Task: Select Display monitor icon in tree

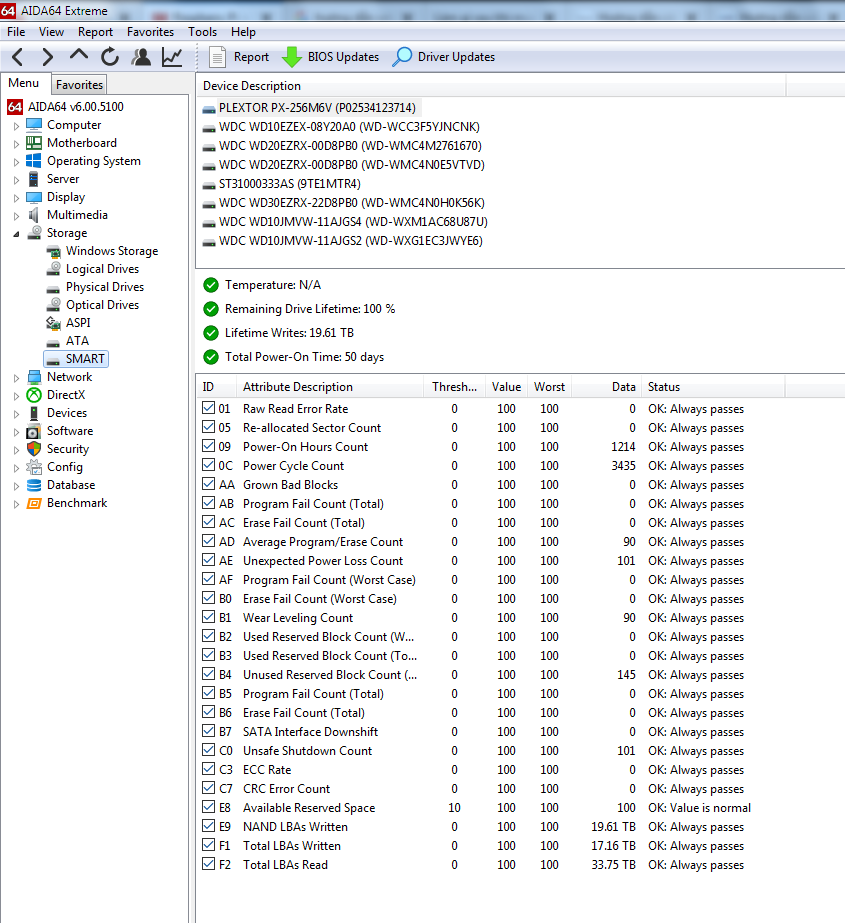Action: (x=34, y=197)
